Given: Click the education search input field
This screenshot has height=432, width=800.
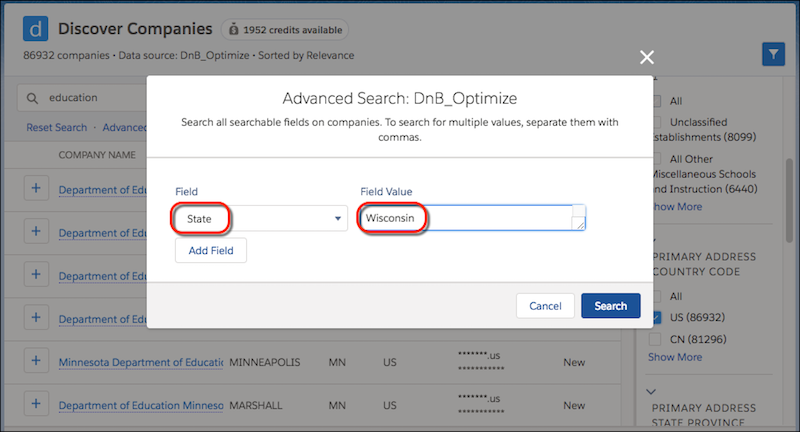Looking at the screenshot, I should [x=82, y=97].
